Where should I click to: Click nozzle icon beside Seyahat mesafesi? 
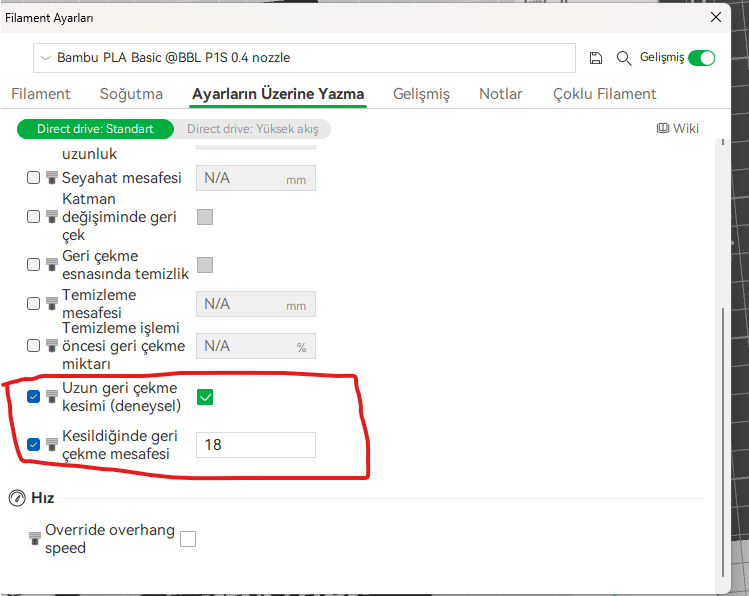coord(52,178)
